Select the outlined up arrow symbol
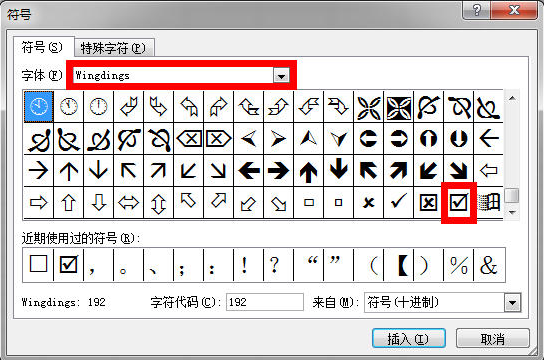This screenshot has width=544, height=360. click(x=68, y=203)
